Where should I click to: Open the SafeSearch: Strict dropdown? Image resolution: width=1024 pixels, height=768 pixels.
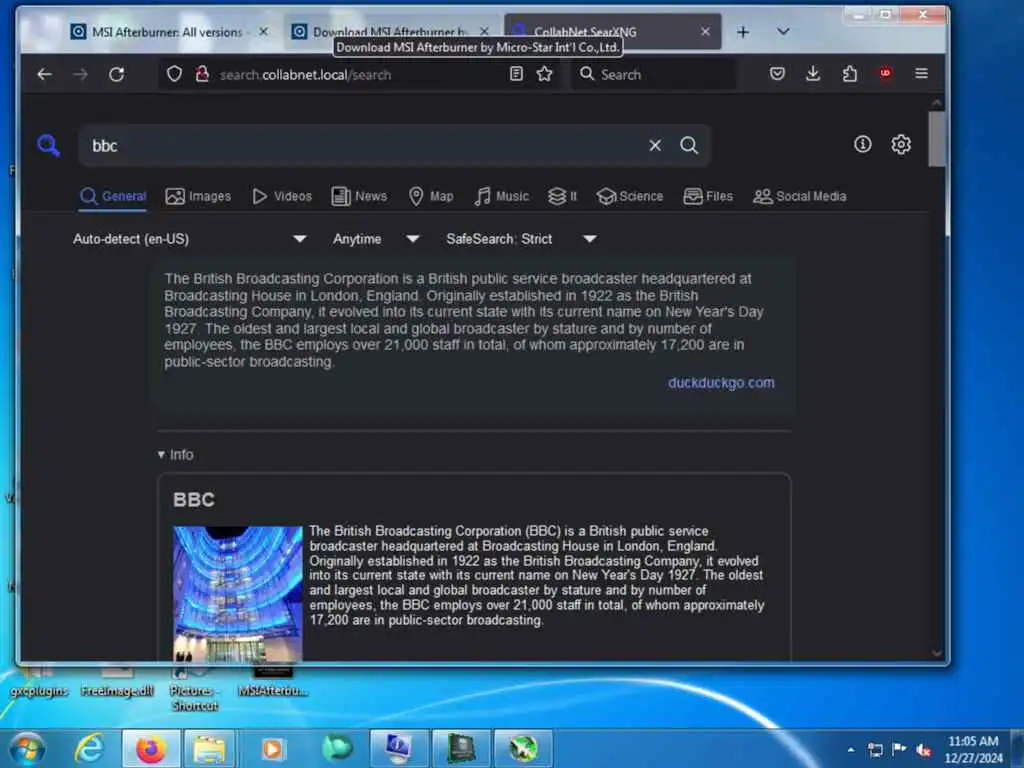coord(521,239)
